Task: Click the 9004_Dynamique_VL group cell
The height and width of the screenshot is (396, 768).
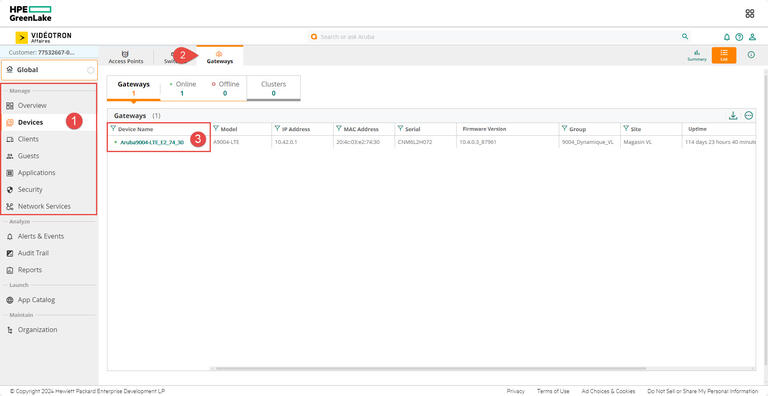Action: click(x=587, y=142)
